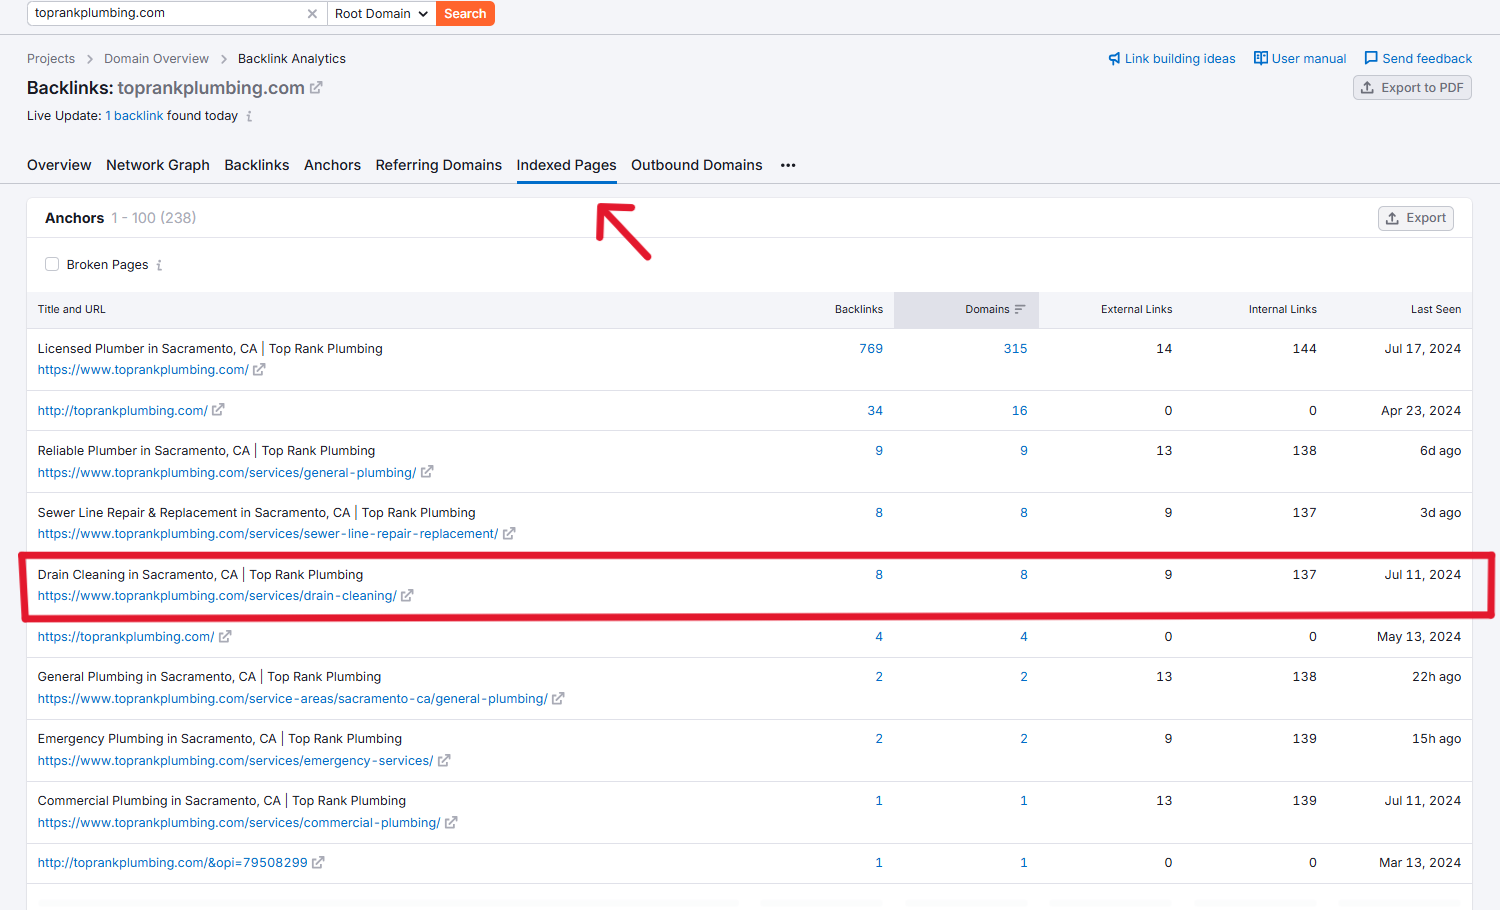Switch to the Anchors tab
The width and height of the screenshot is (1500, 910).
(332, 166)
